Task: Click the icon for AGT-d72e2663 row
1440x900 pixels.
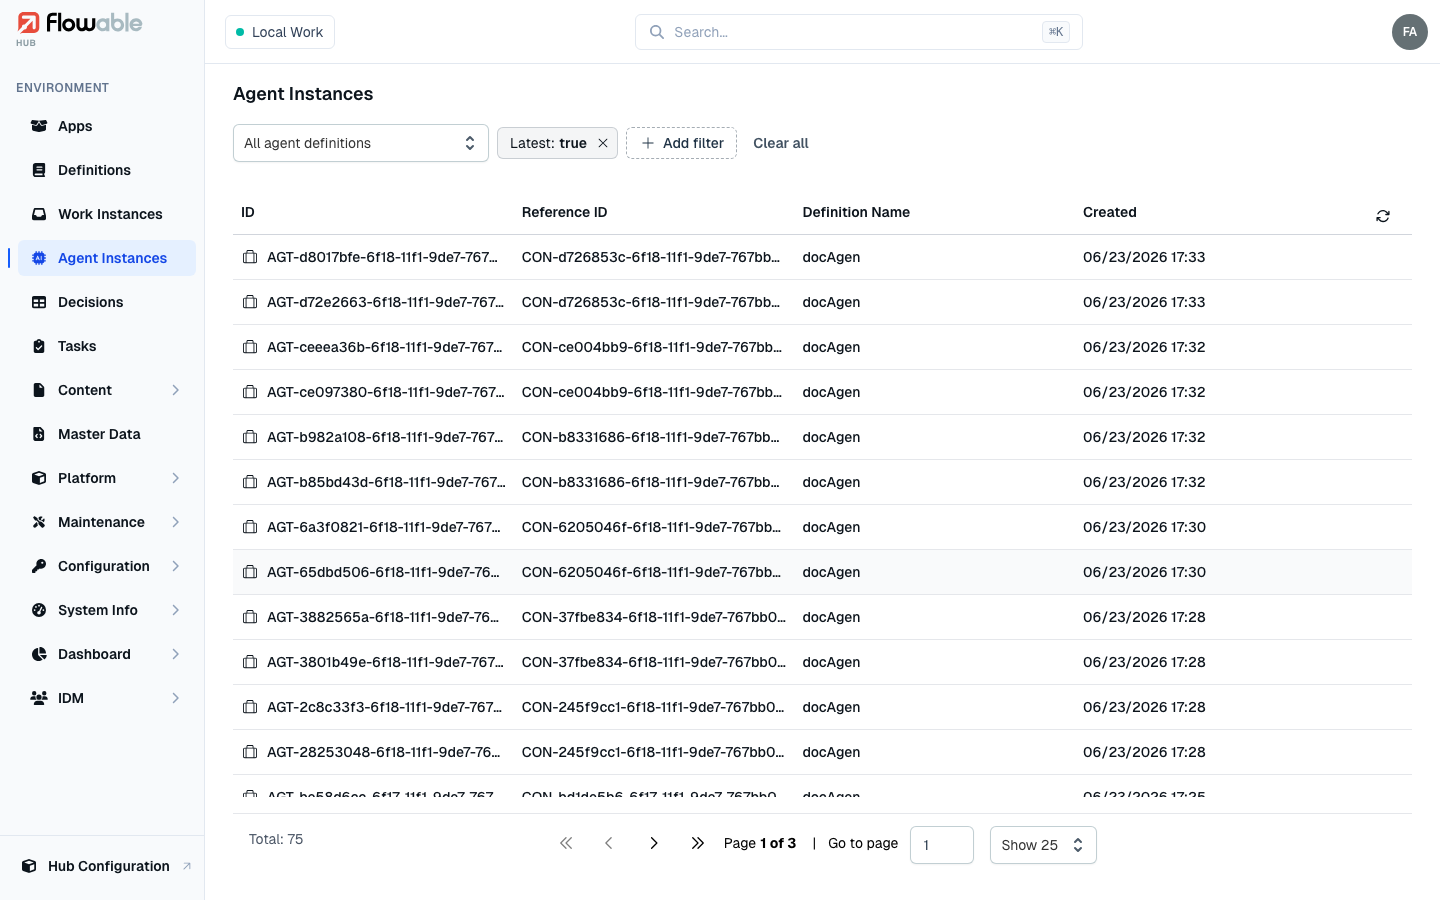Action: (x=250, y=302)
